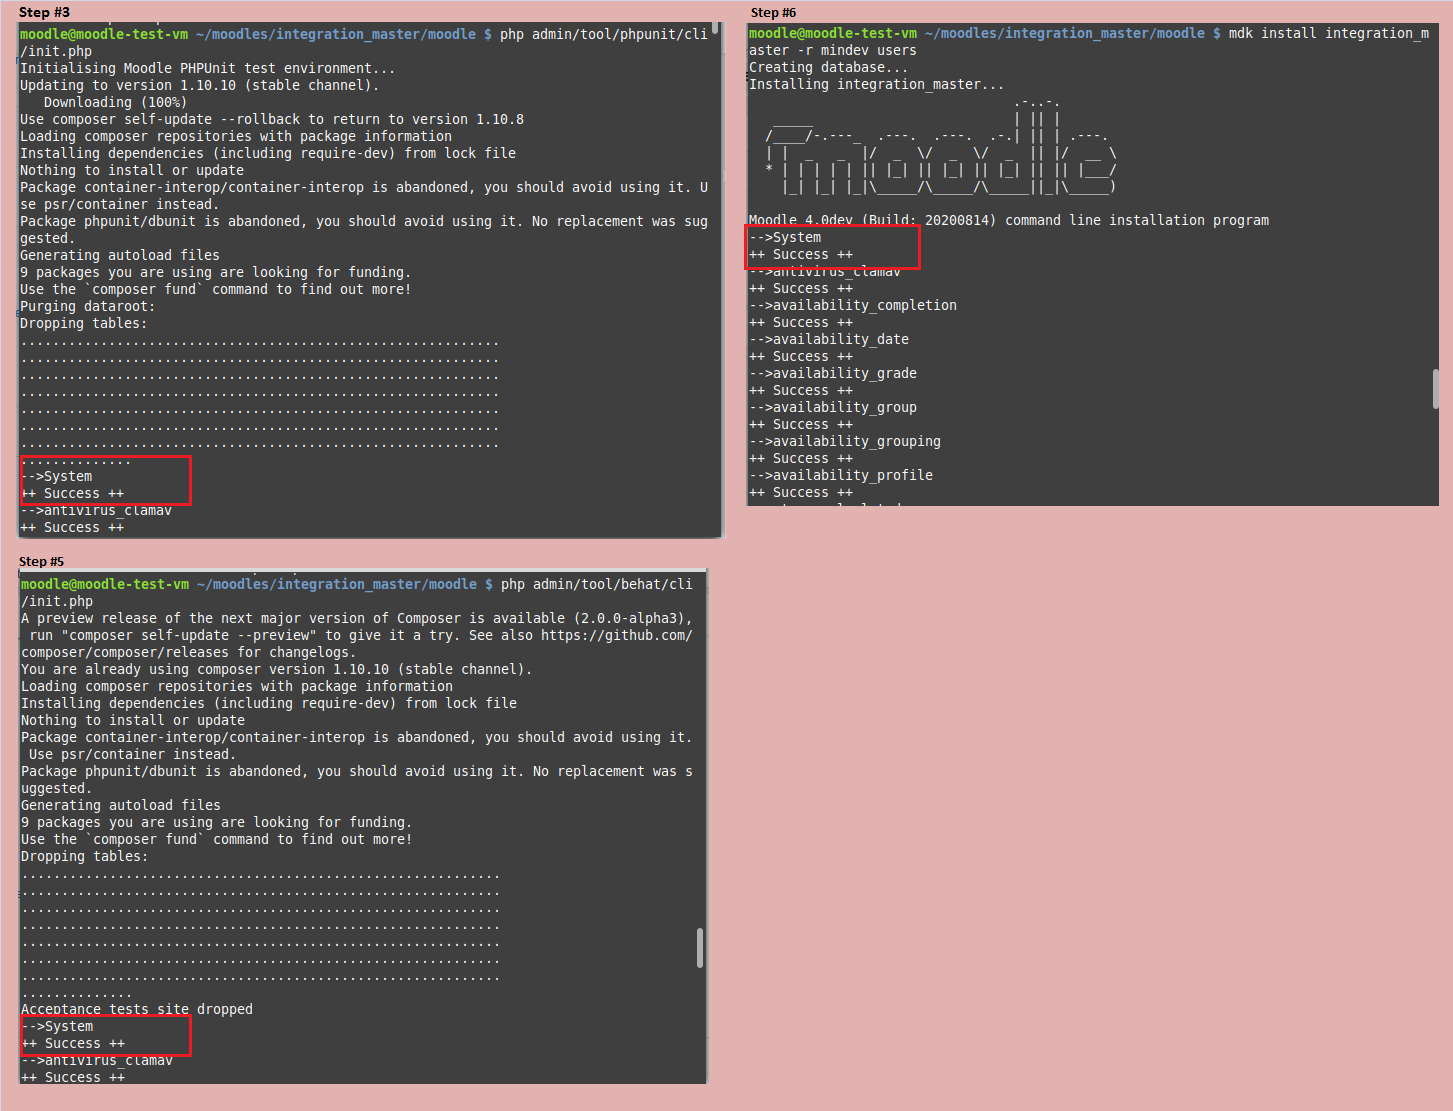Click the '-->availability_date' line
The width and height of the screenshot is (1453, 1111).
click(x=829, y=339)
